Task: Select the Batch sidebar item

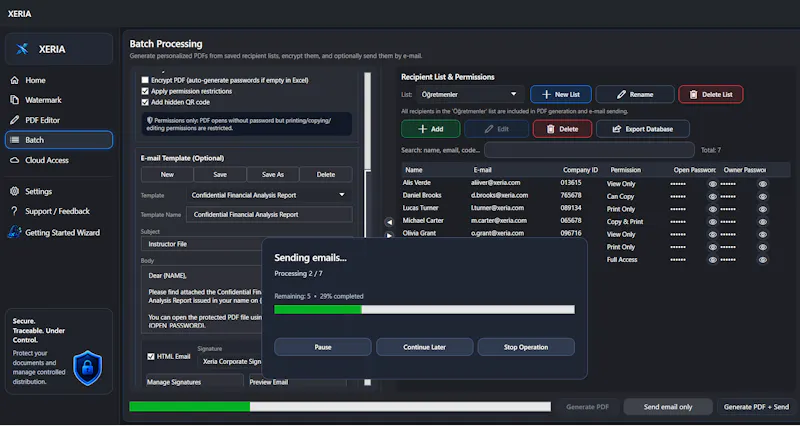Action: click(59, 140)
